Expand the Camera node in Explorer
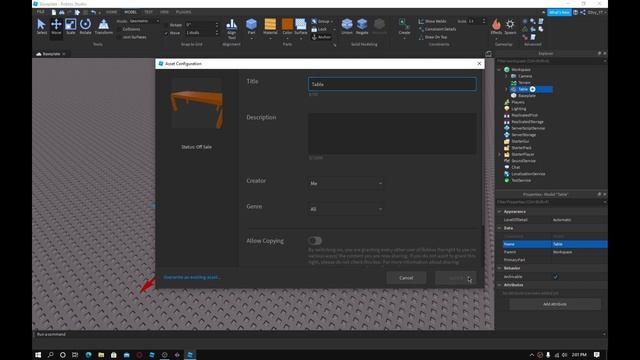Viewport: 640px width, 360px height. [506, 76]
